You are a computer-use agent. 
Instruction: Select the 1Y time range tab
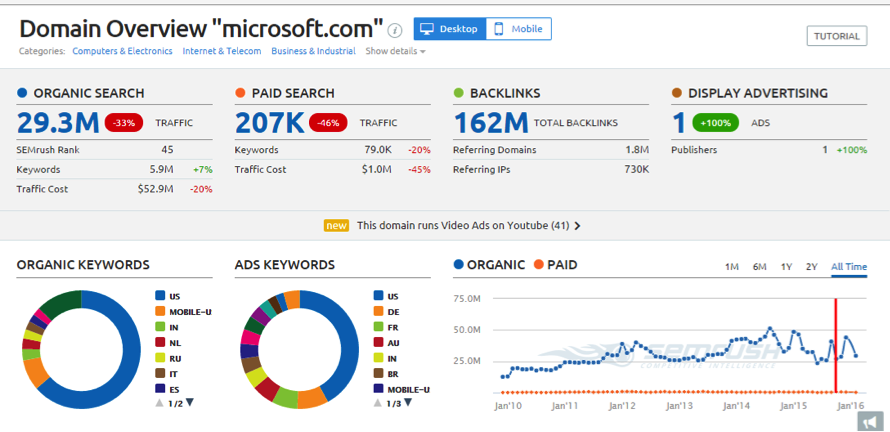point(786,266)
